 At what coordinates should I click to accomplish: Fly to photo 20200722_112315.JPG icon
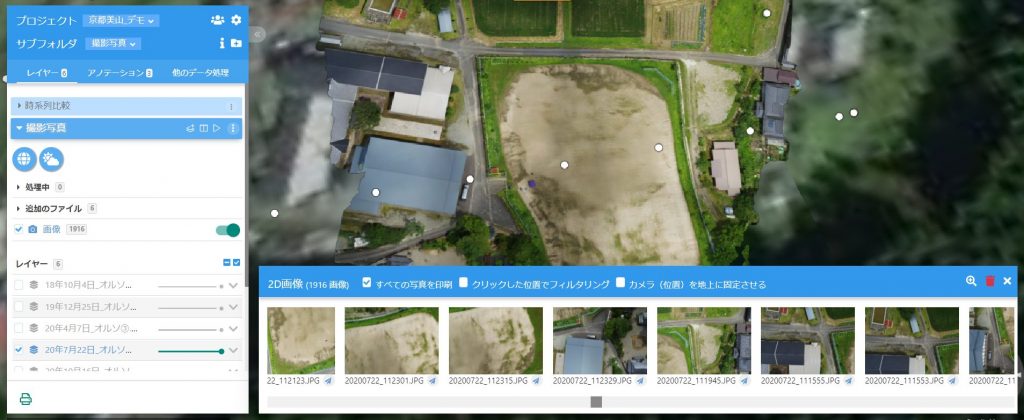point(536,380)
